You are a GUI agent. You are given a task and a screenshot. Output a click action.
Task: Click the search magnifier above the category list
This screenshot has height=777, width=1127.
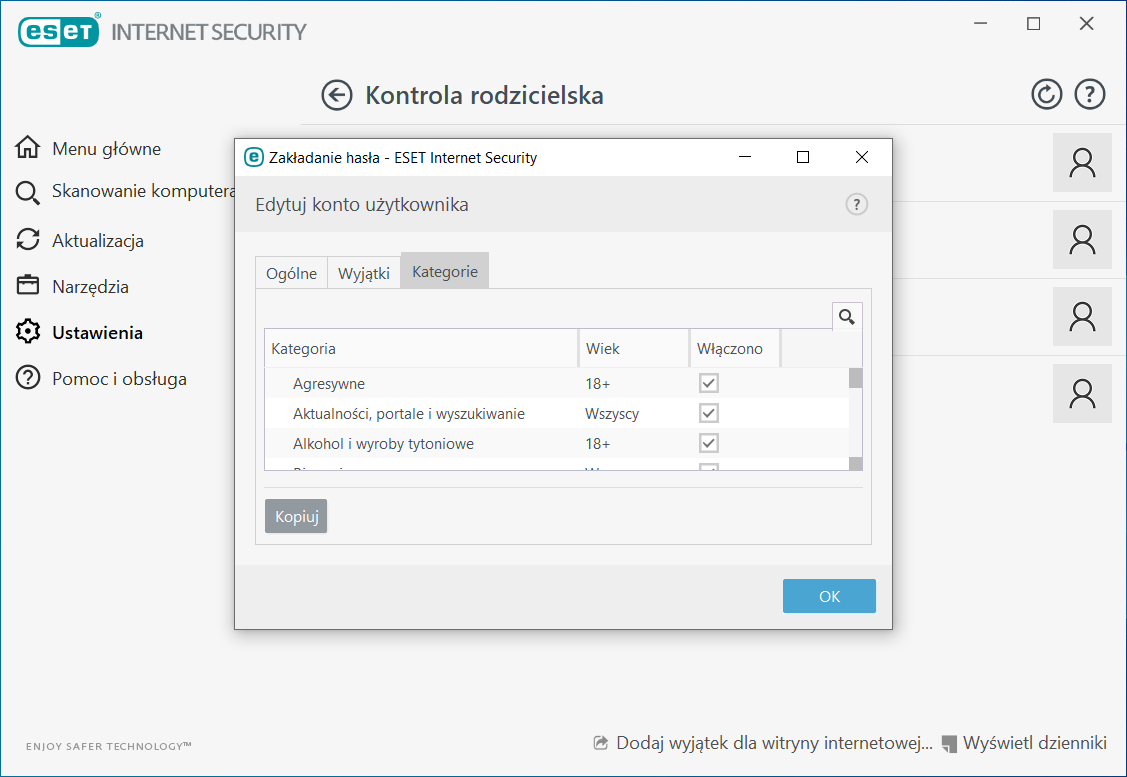(847, 317)
